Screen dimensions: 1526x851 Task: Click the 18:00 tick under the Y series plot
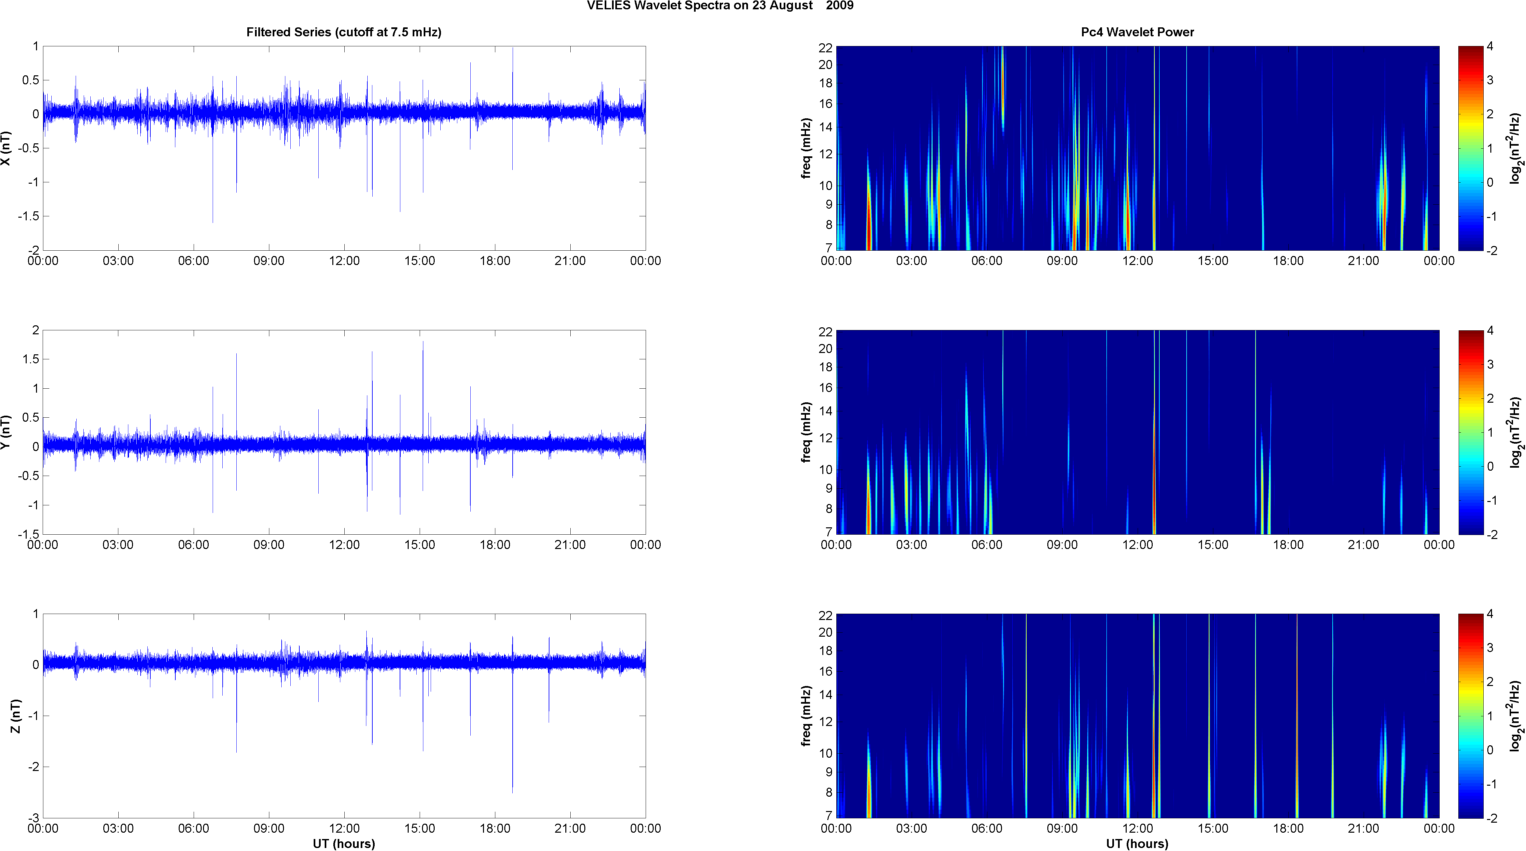[x=495, y=545]
